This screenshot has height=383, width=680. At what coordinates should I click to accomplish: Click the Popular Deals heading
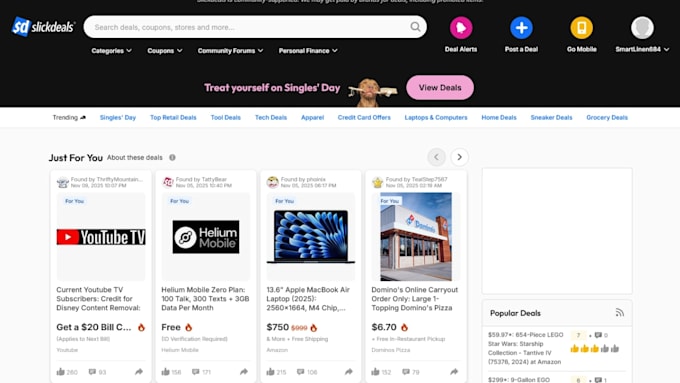click(515, 313)
